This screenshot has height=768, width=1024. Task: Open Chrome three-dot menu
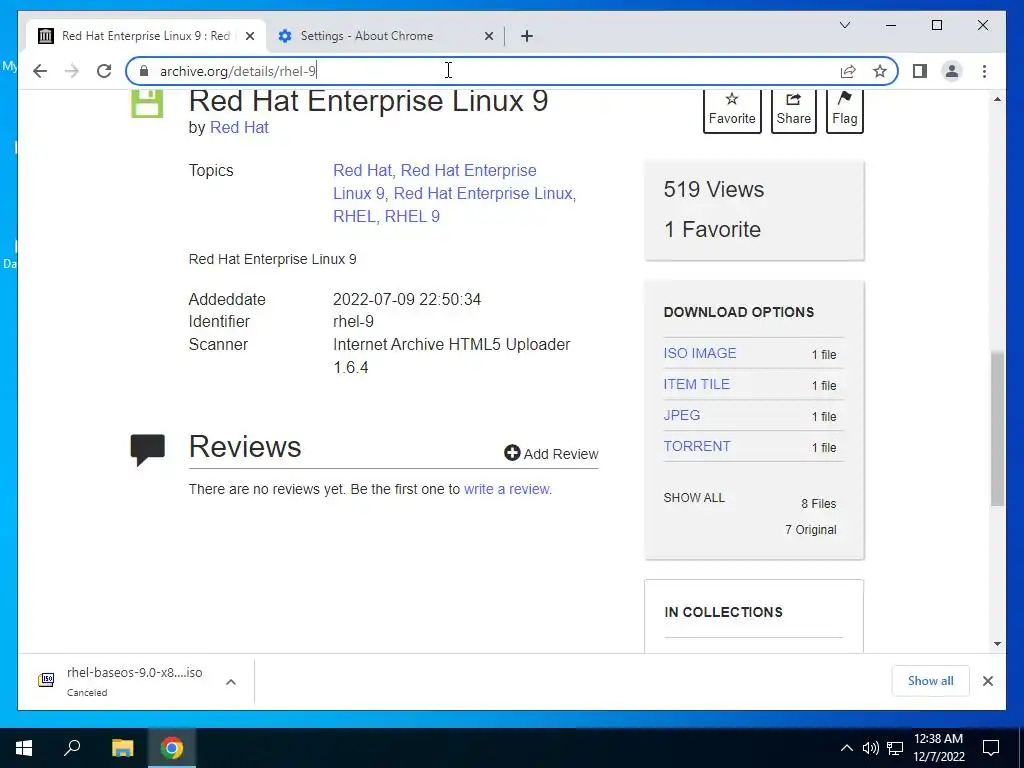pyautogui.click(x=984, y=71)
